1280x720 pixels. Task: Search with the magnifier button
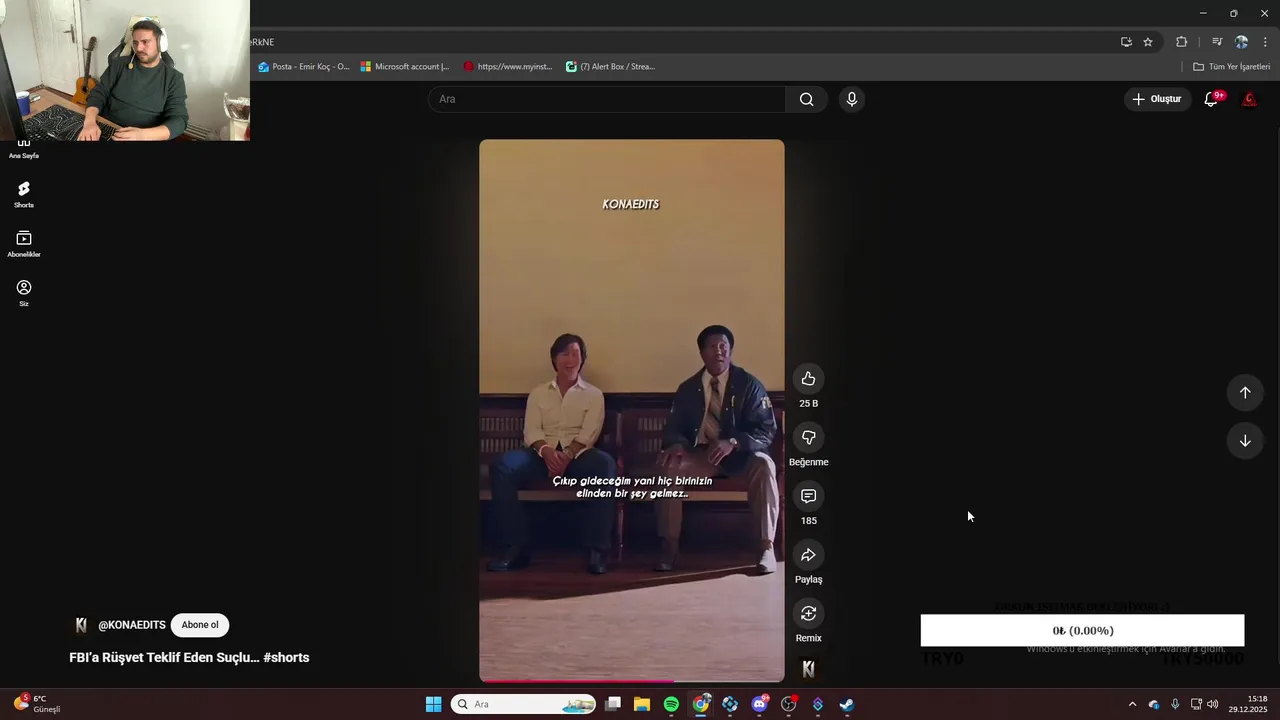pyautogui.click(x=806, y=99)
